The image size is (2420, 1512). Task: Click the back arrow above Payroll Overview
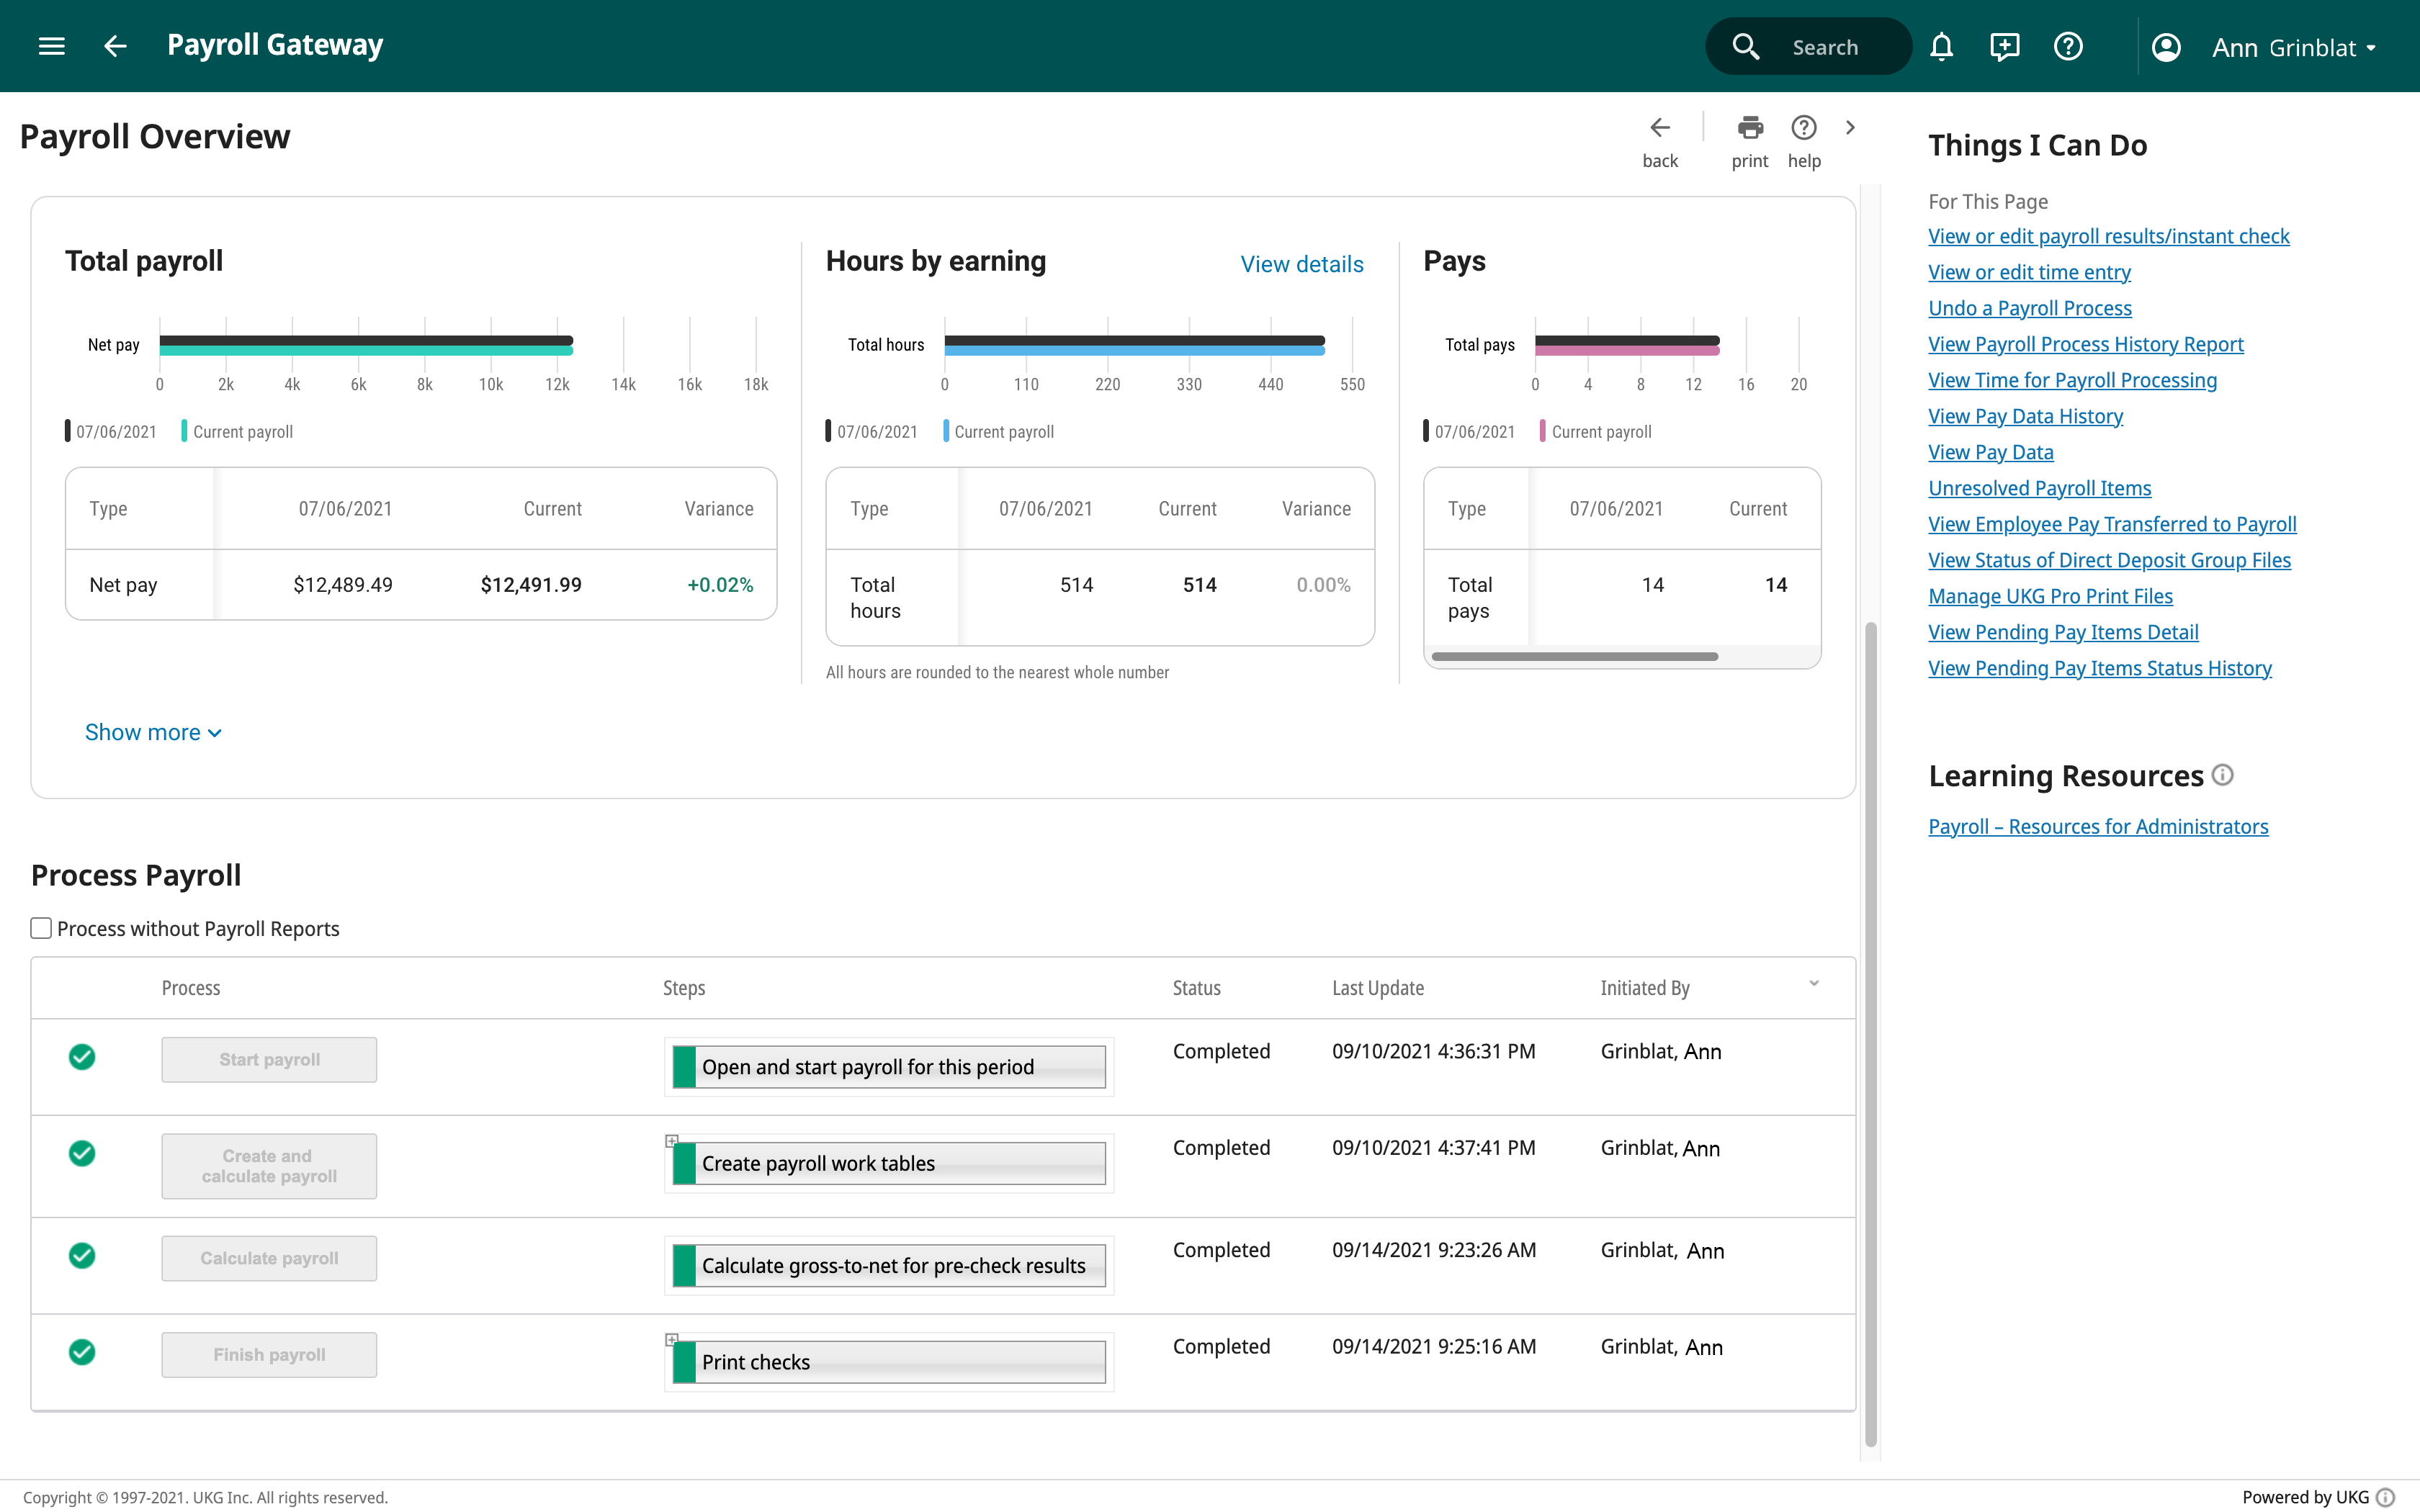tap(1660, 128)
